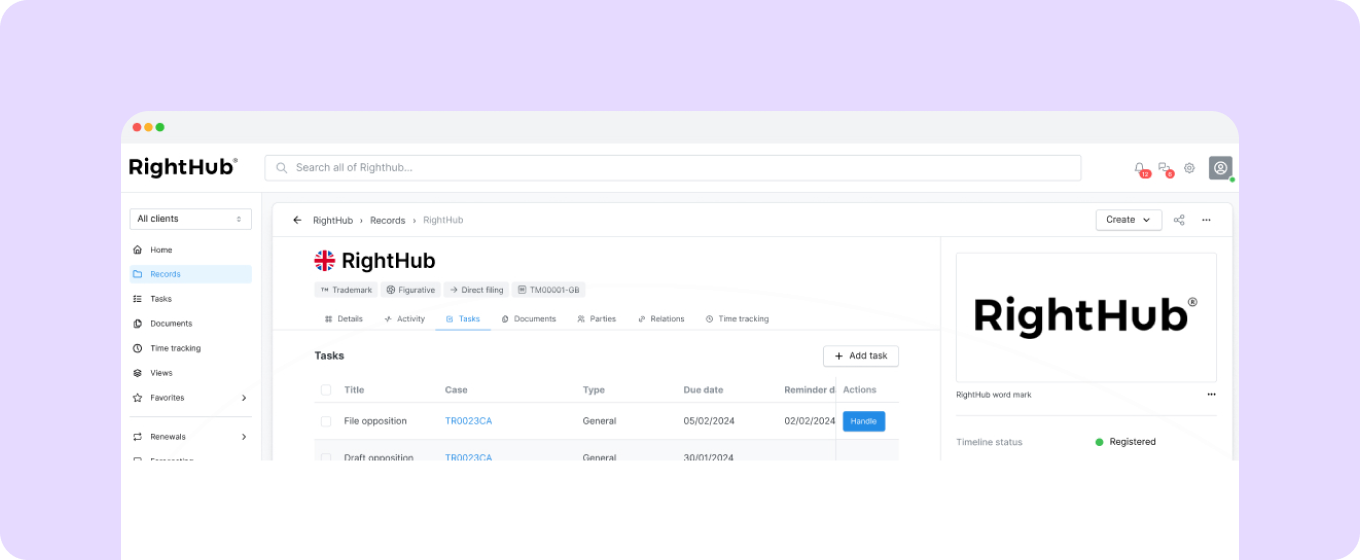Switch to the Relations tab
Image resolution: width=1360 pixels, height=560 pixels.
tap(661, 319)
